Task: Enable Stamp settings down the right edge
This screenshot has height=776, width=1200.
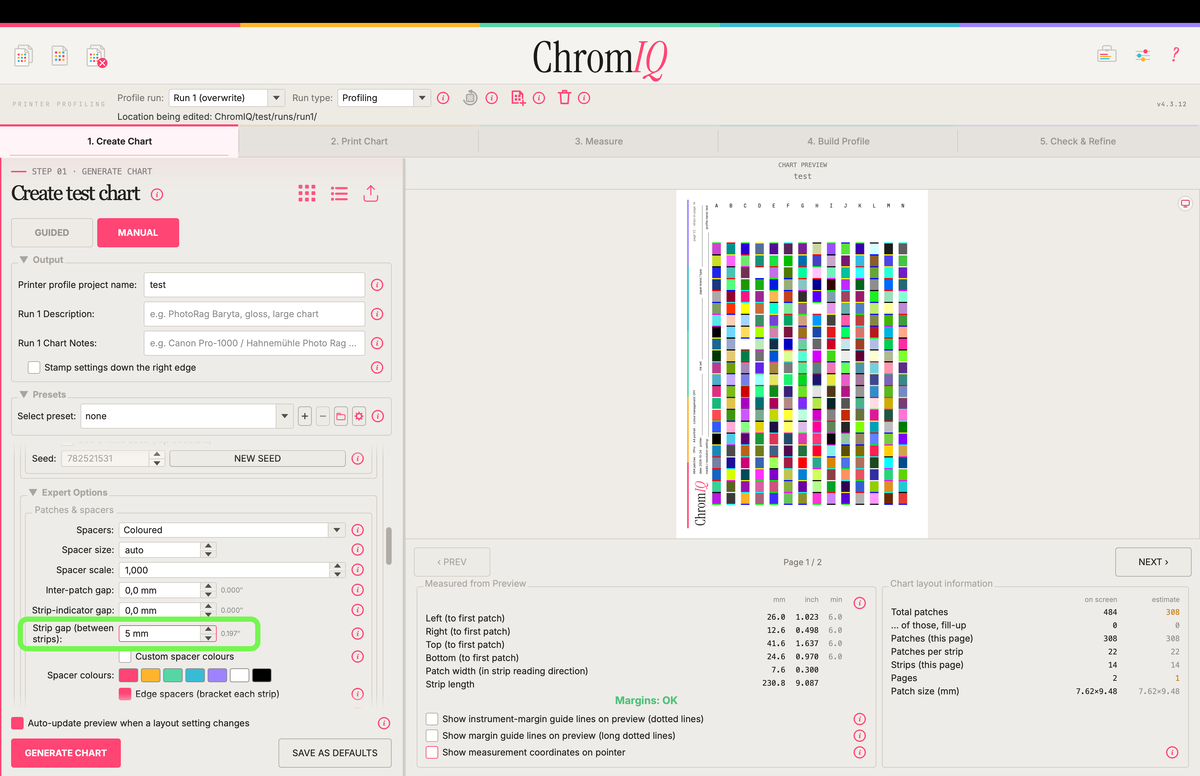Action: point(35,368)
